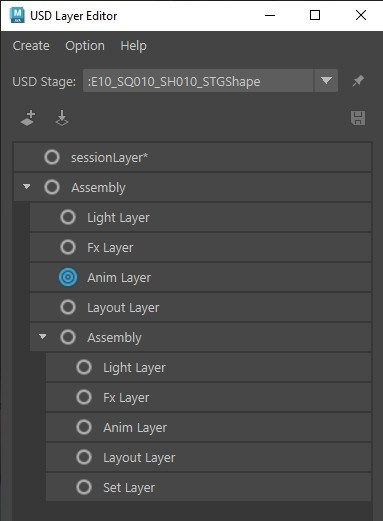Set sessionLayer as edit target

[x=52, y=157]
